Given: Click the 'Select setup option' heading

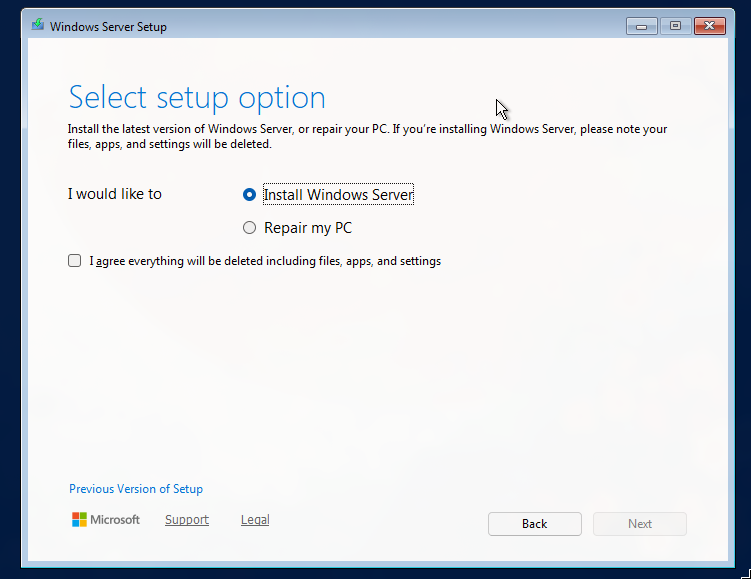Looking at the screenshot, I should coord(197,98).
